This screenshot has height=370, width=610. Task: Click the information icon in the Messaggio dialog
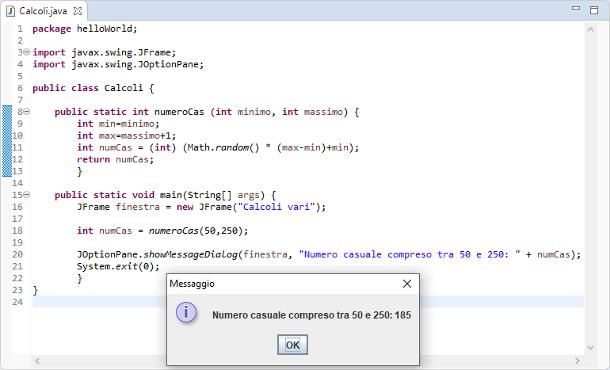coord(186,312)
